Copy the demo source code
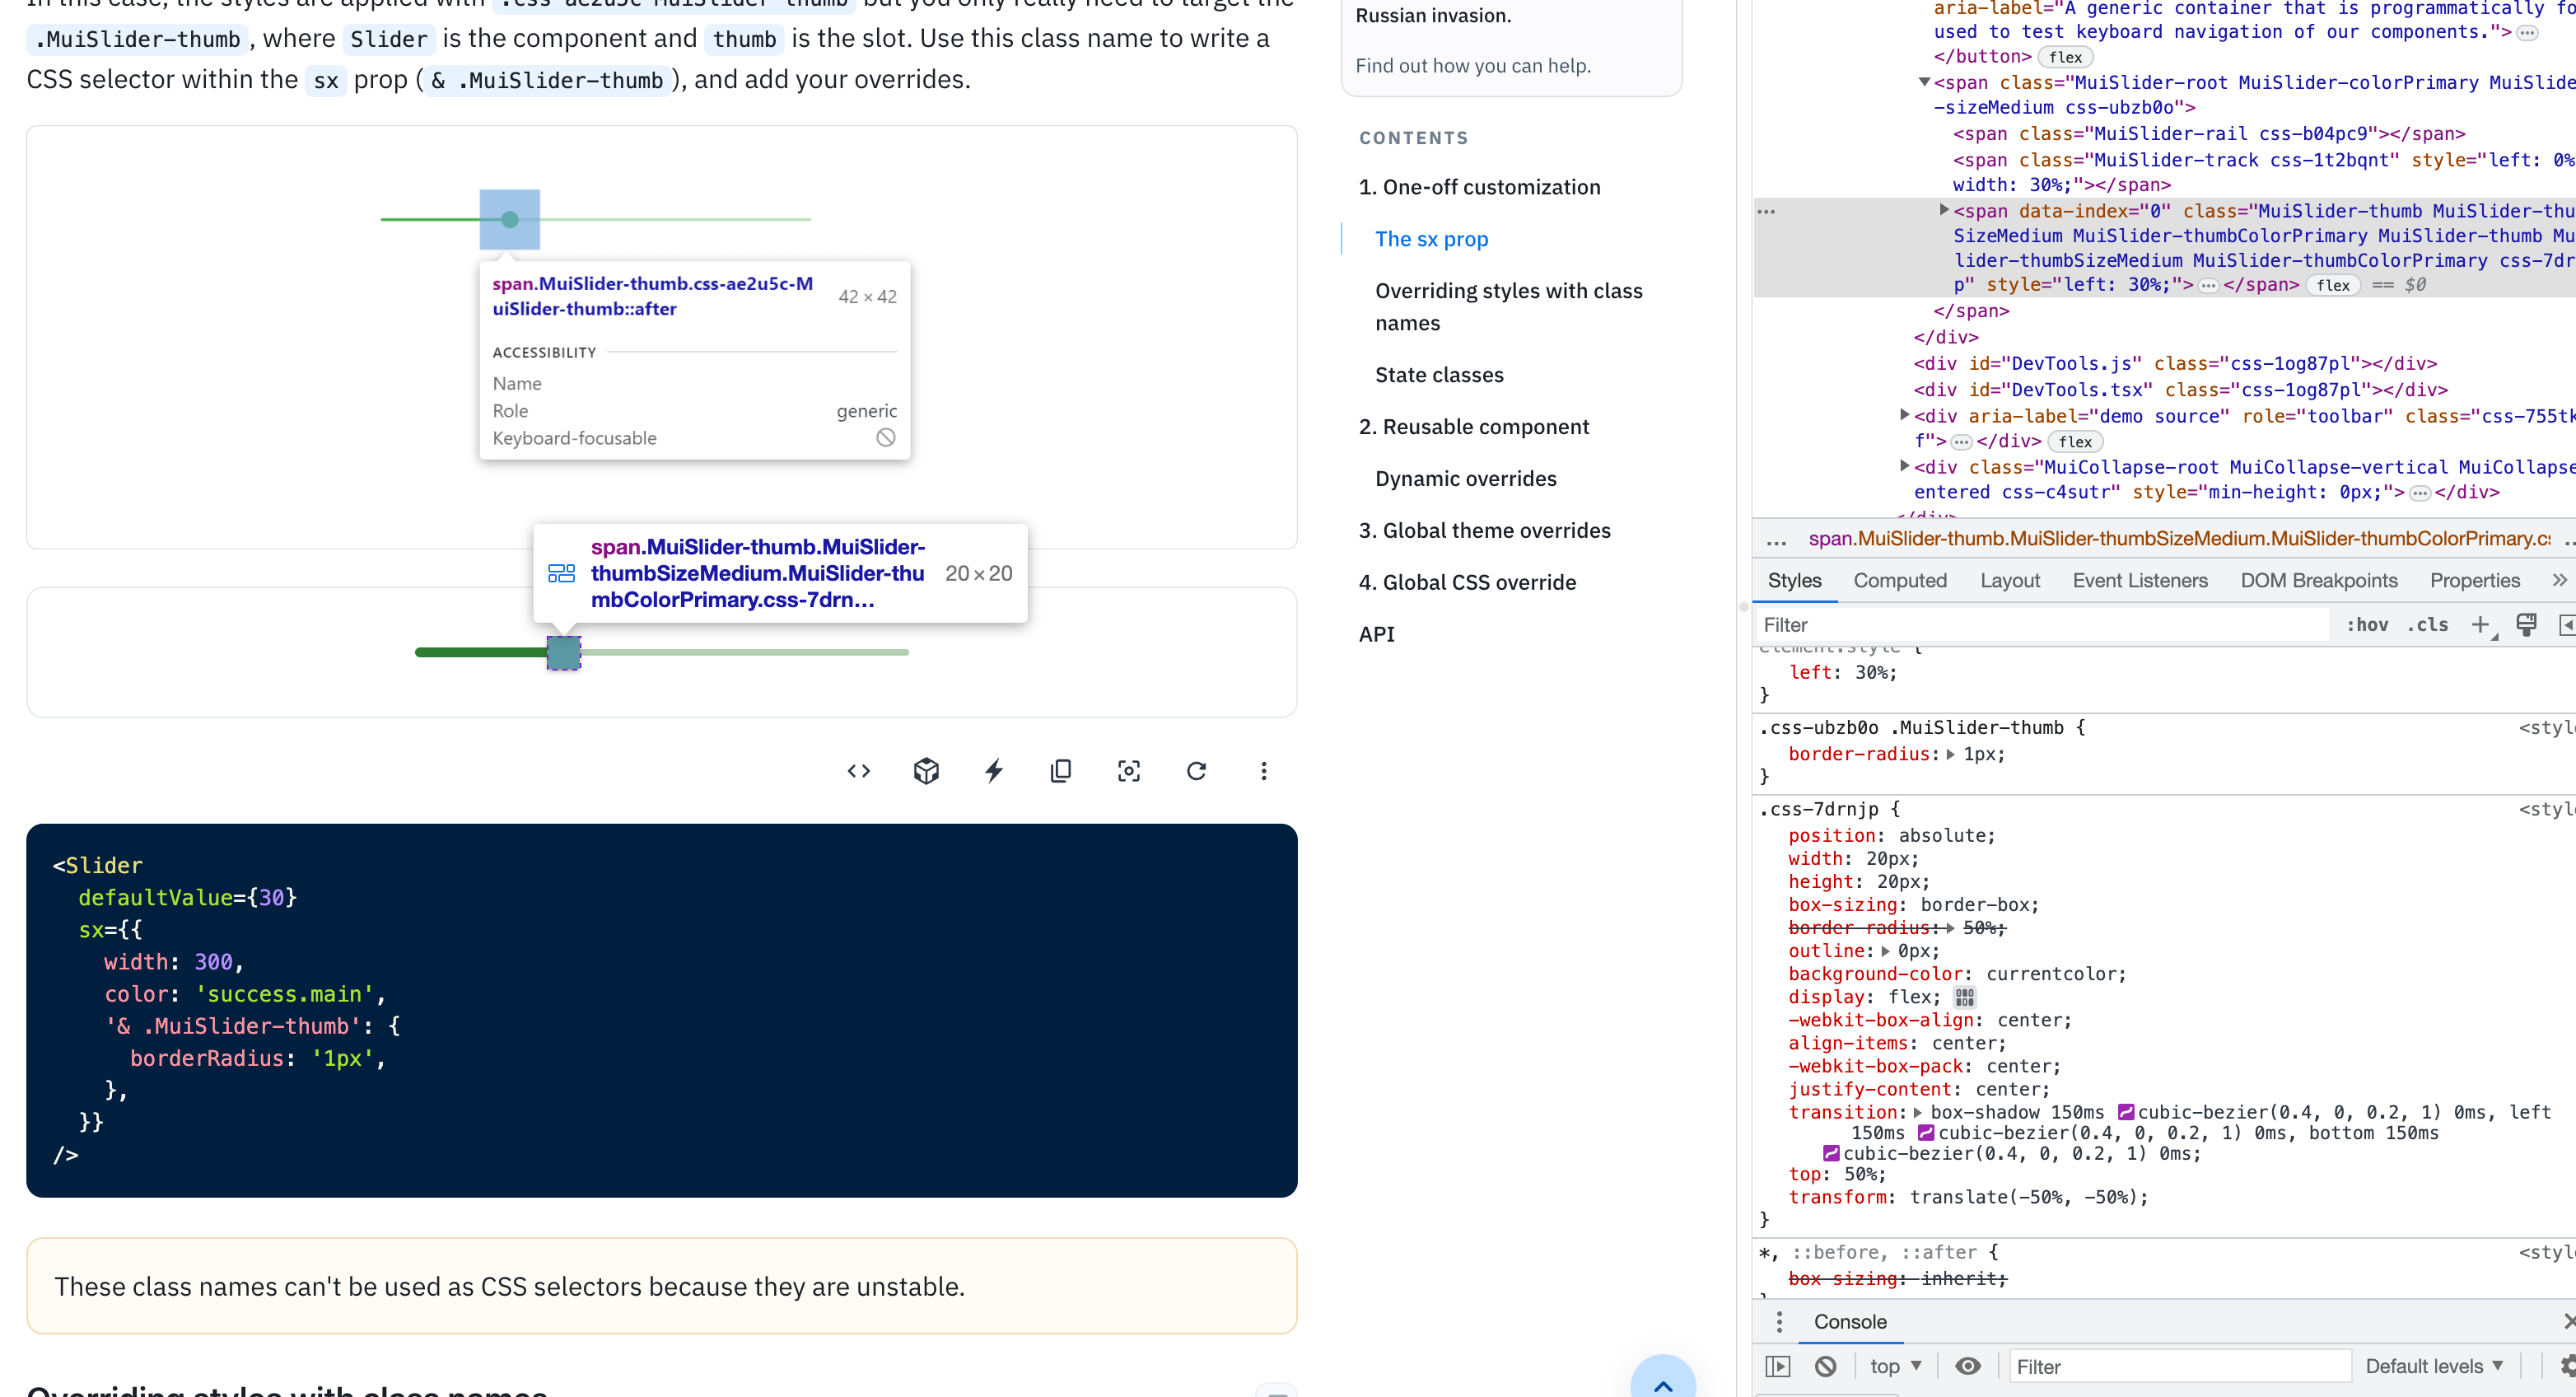Image resolution: width=2576 pixels, height=1397 pixels. click(x=1061, y=771)
